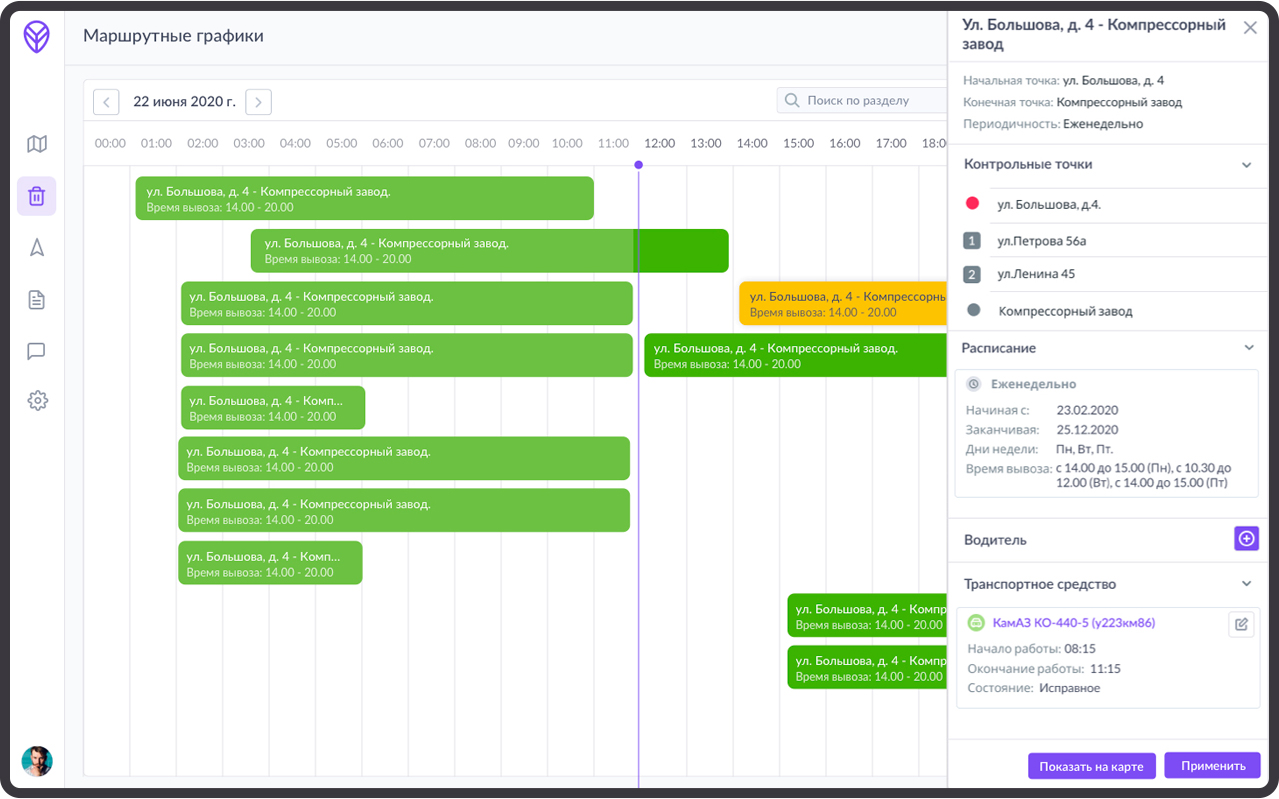The image size is (1279, 799).
Task: Open the settings gear sidebar icon
Action: [37, 401]
